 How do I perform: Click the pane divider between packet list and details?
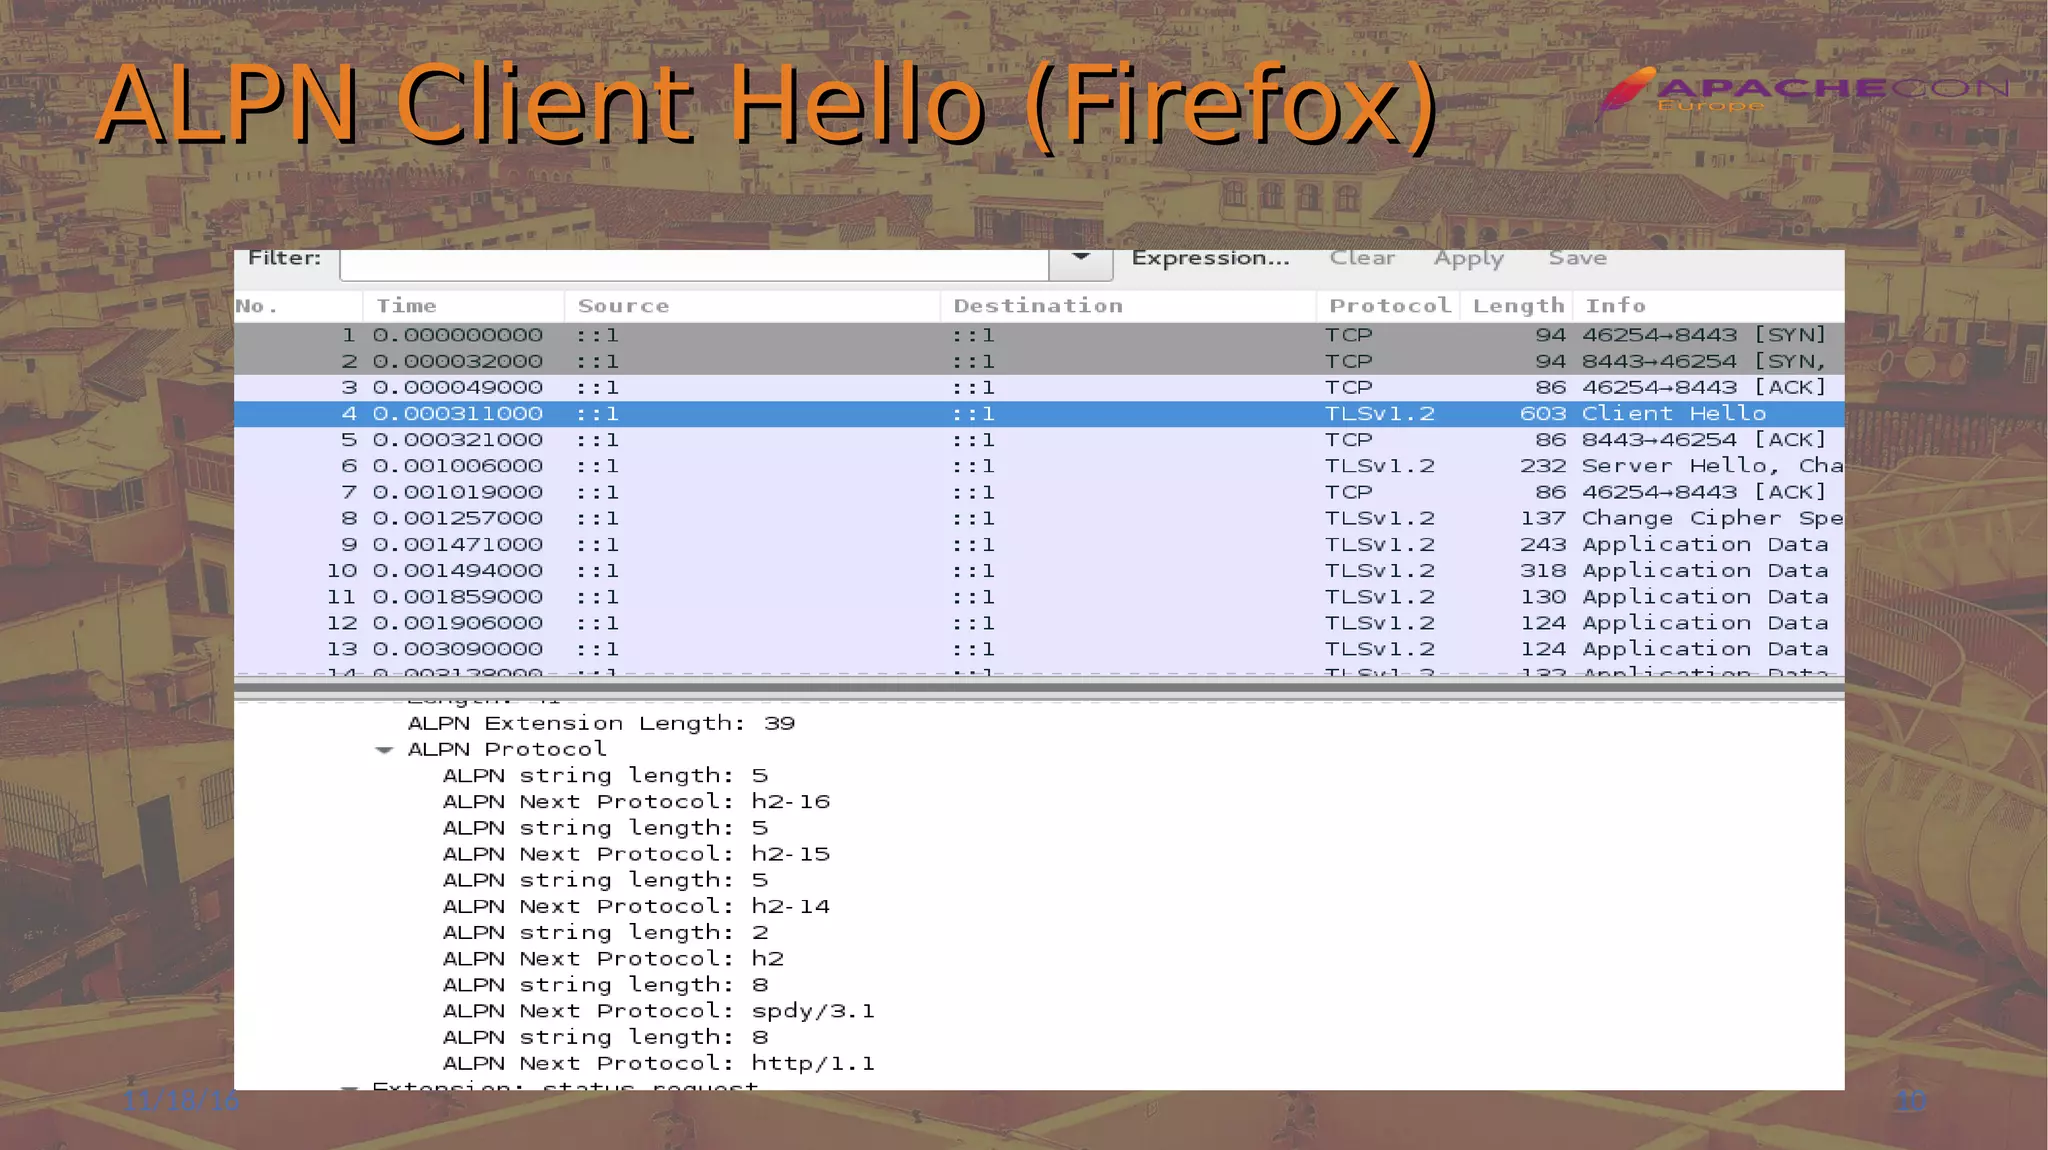(1039, 688)
